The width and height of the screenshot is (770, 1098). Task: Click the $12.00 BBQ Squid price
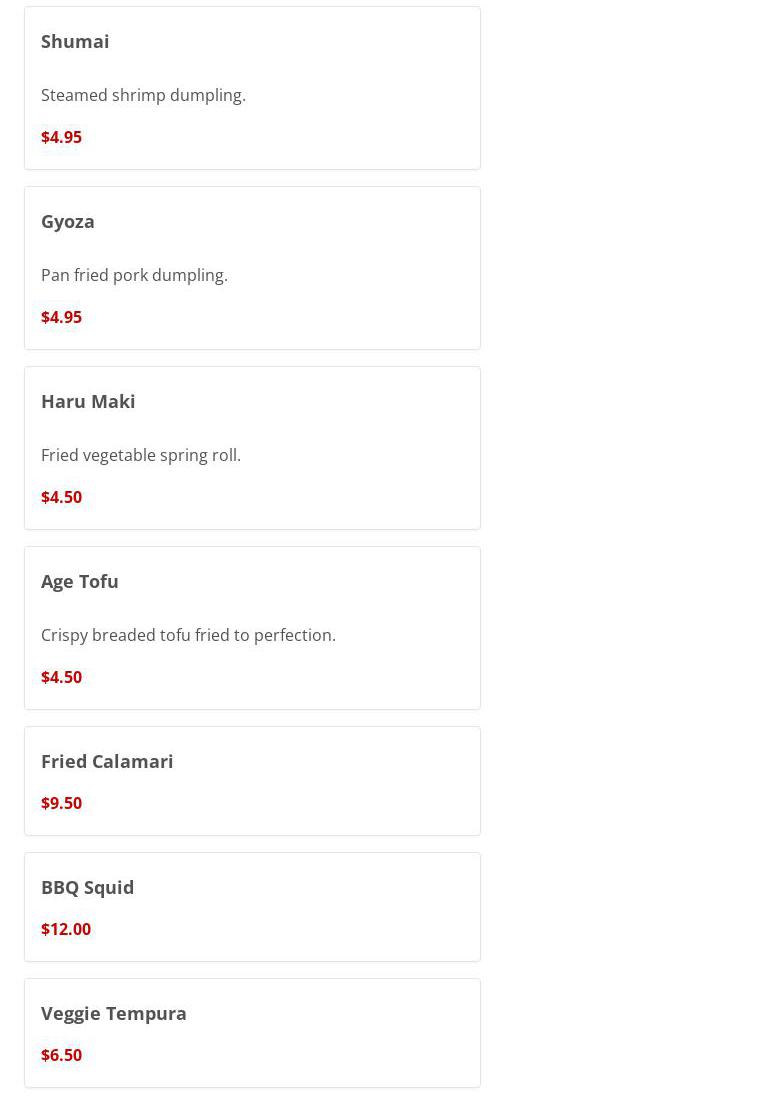click(x=66, y=929)
